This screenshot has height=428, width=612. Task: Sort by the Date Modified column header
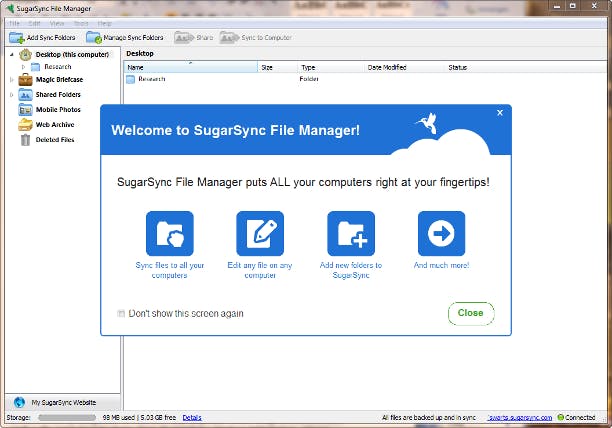pos(405,67)
